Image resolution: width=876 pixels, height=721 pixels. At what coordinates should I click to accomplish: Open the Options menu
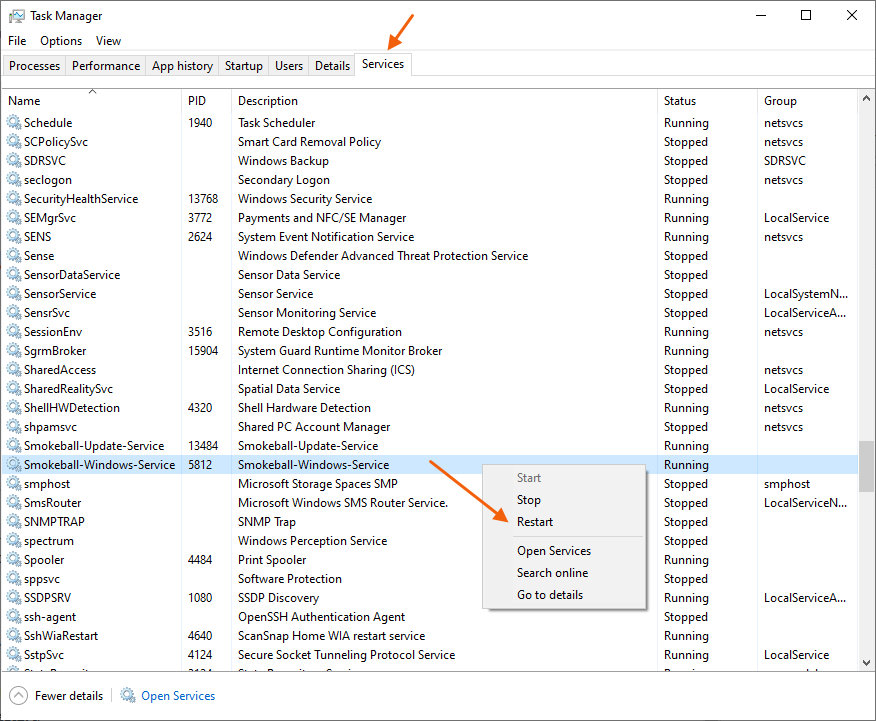tap(61, 41)
